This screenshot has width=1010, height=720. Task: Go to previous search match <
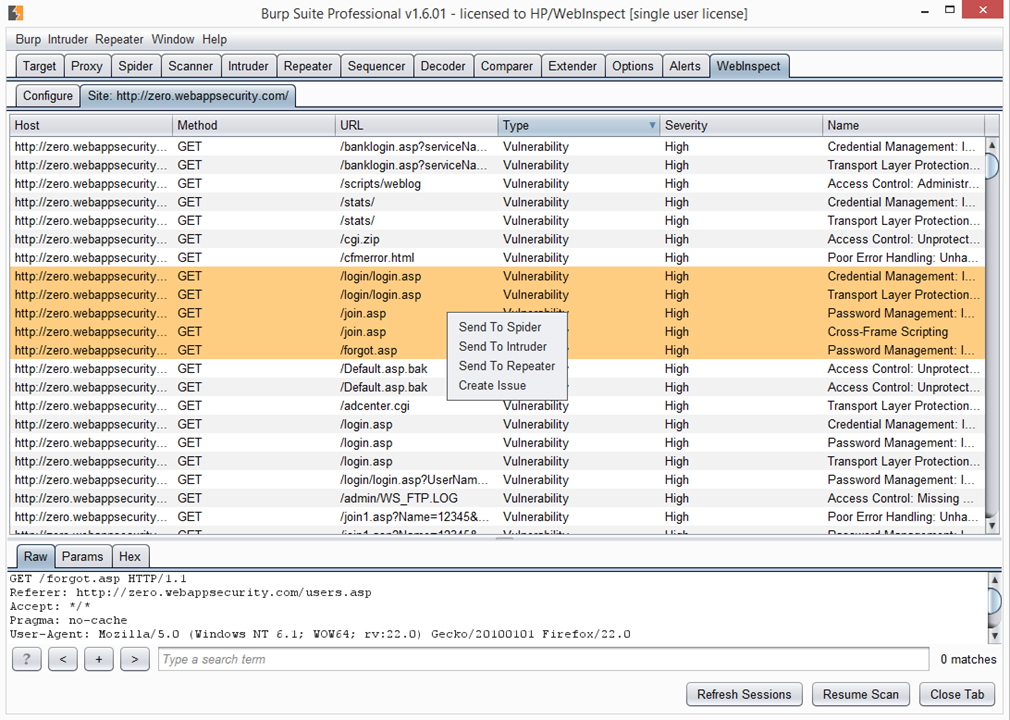point(62,659)
